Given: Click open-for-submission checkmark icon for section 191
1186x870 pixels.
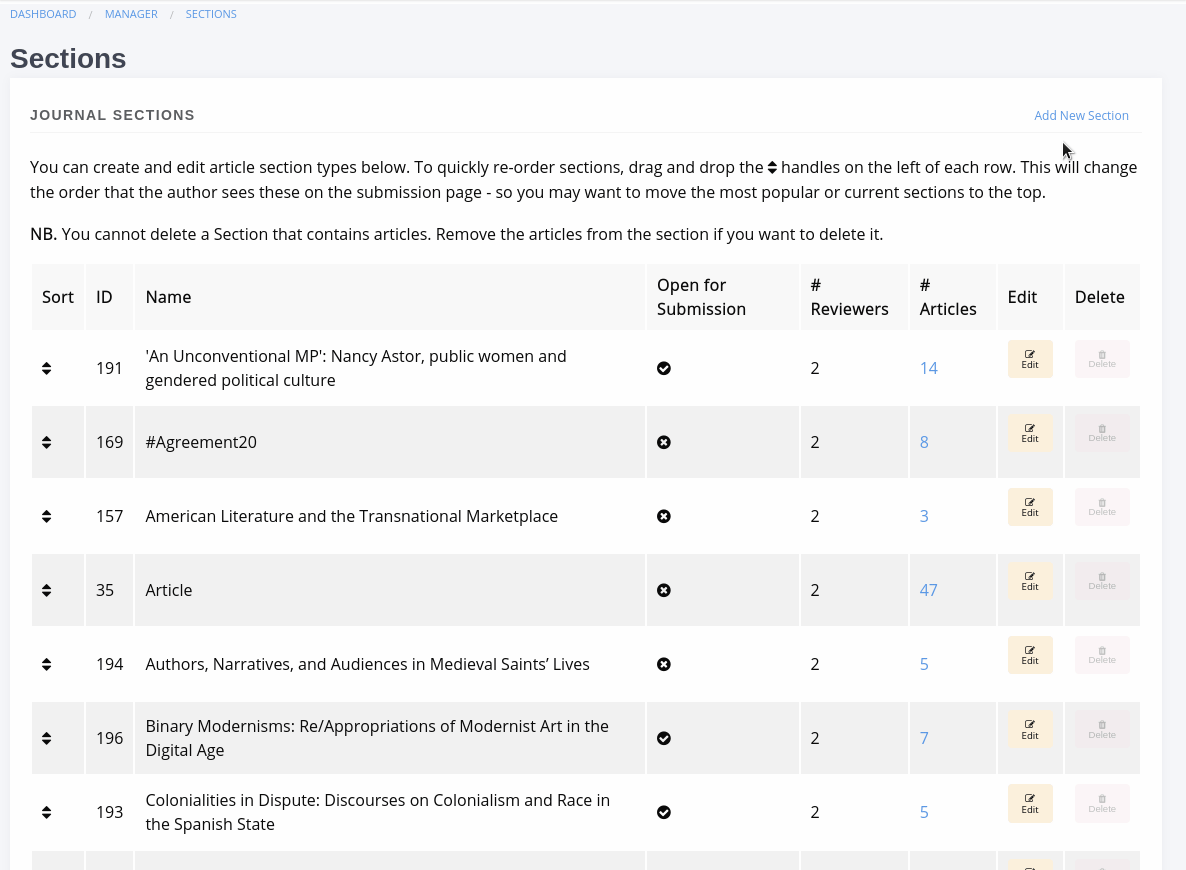Looking at the screenshot, I should [x=663, y=368].
